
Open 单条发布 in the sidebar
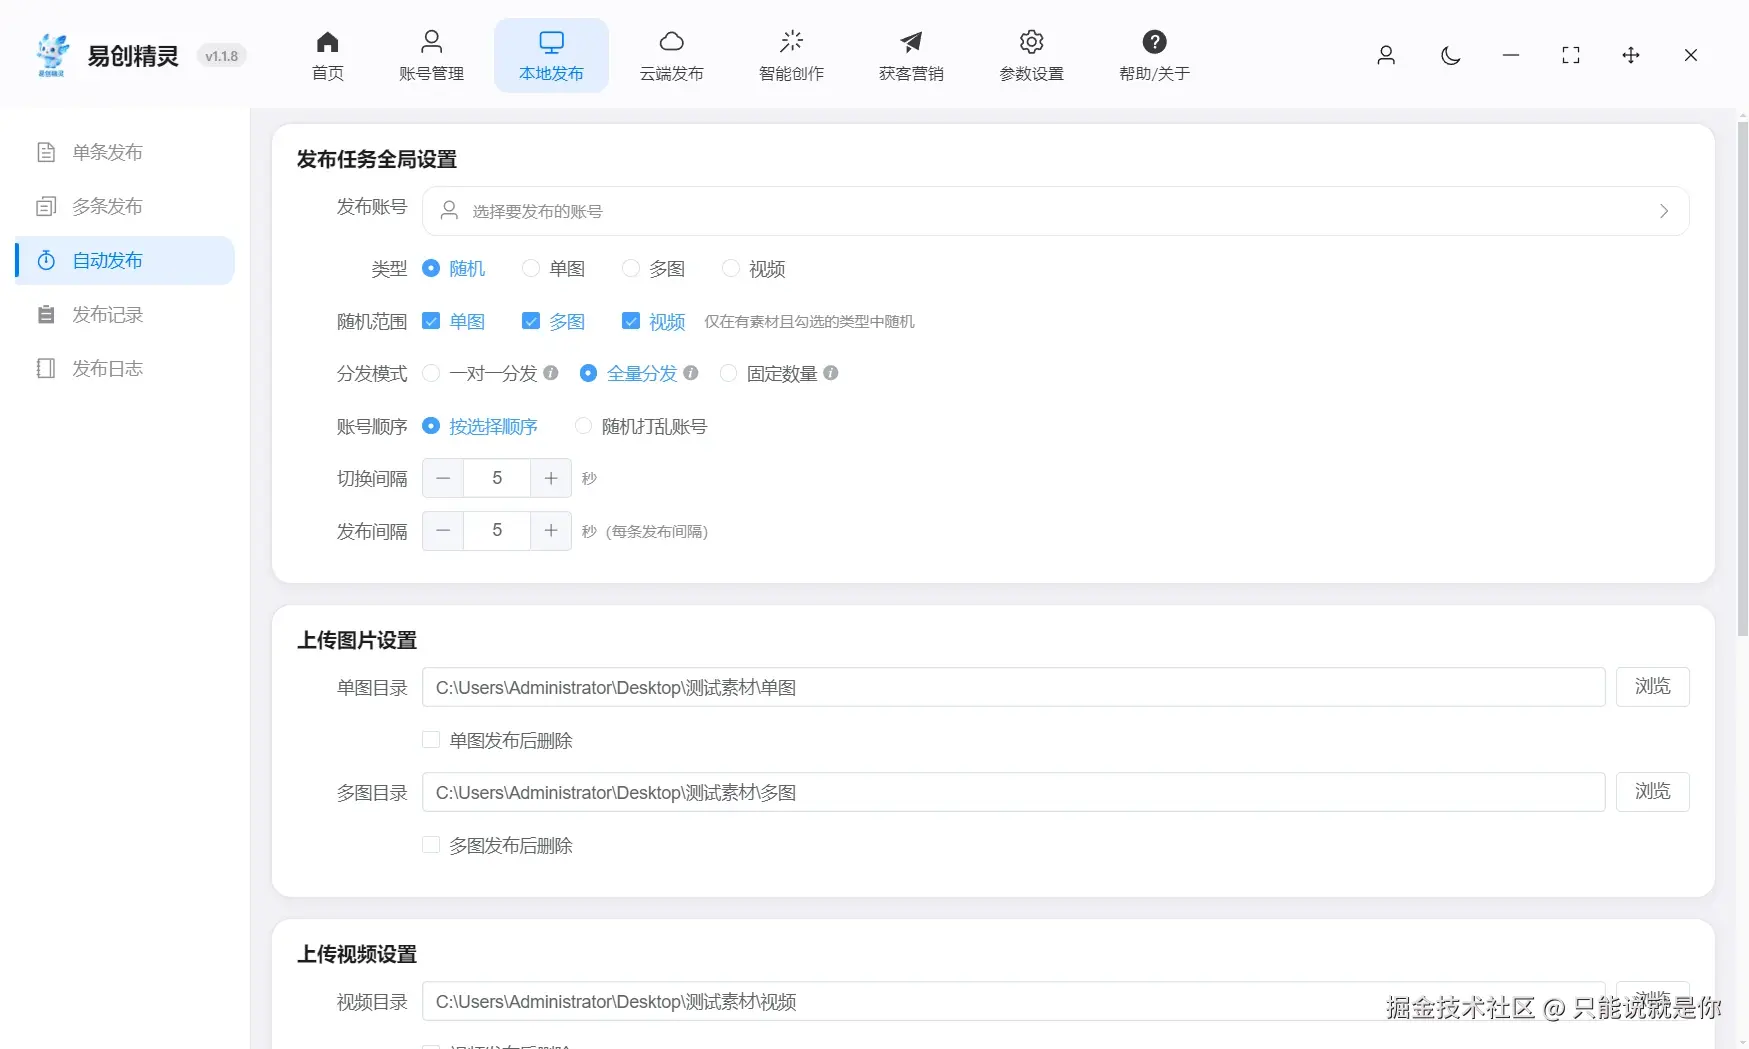point(125,152)
